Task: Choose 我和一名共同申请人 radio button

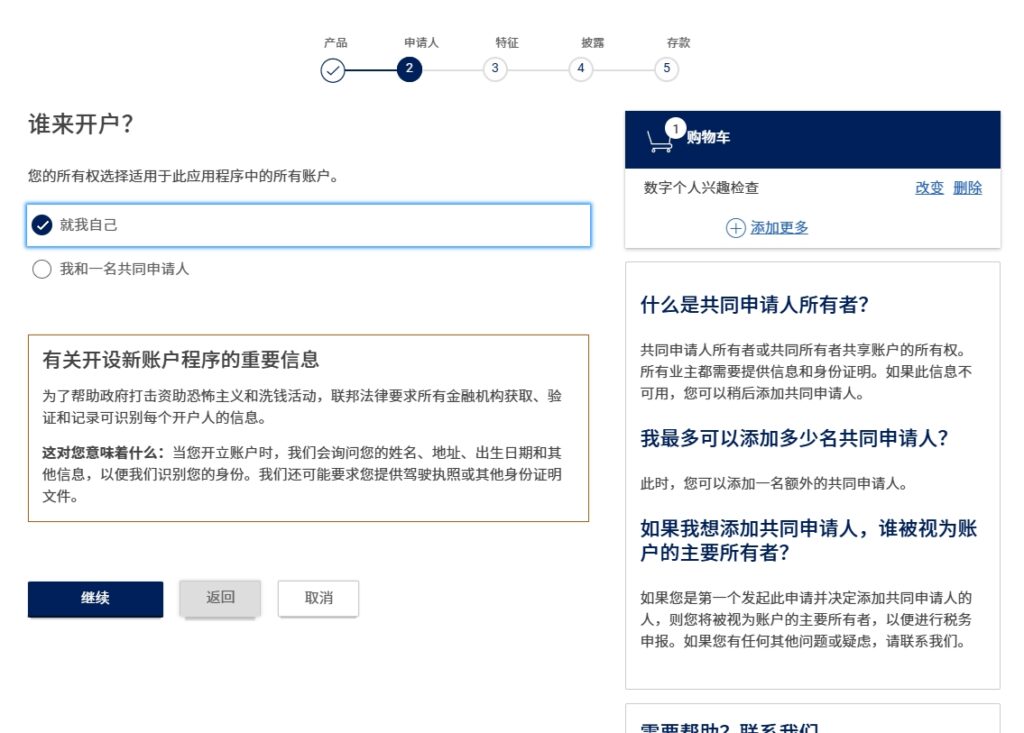Action: 42,269
